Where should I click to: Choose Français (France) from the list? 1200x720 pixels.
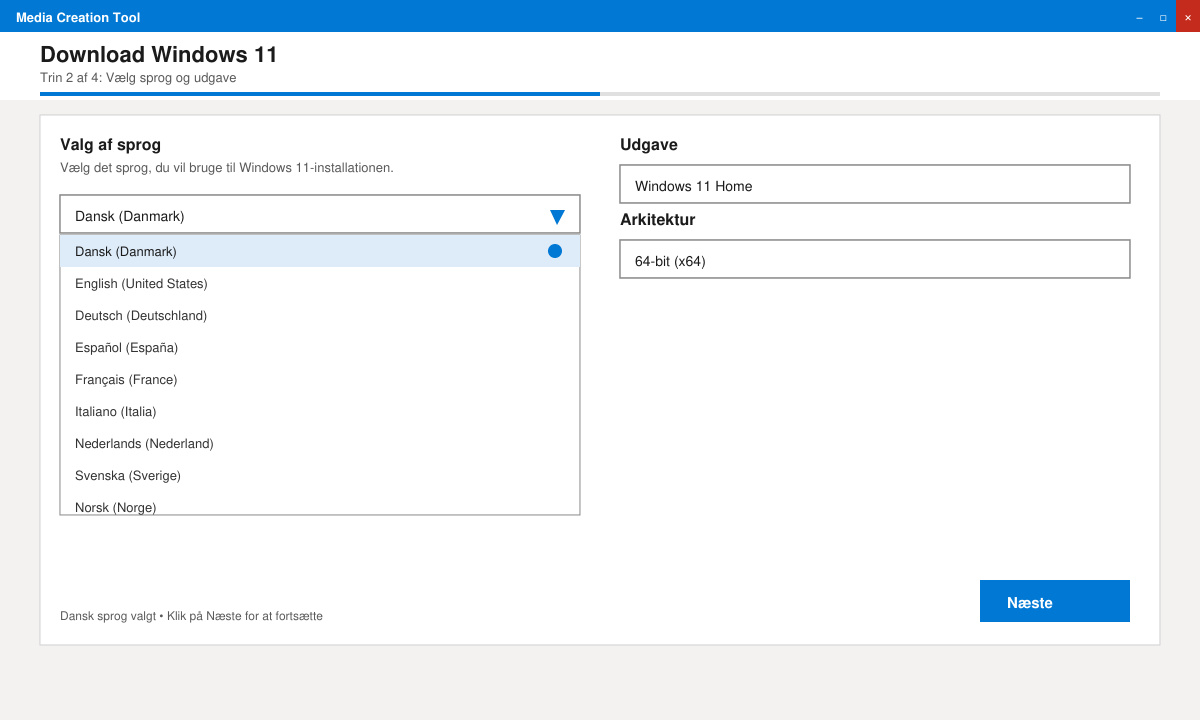[x=320, y=379]
